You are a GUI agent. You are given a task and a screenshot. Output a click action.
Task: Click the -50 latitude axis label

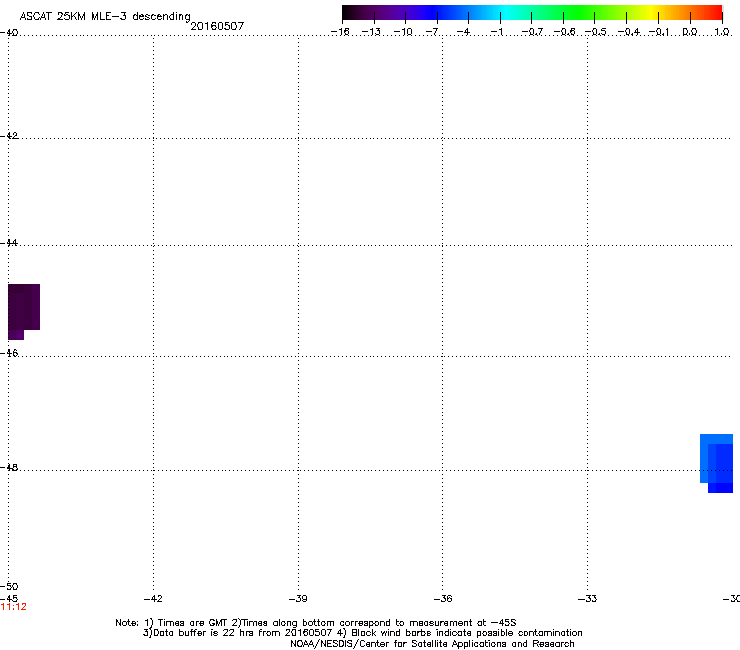(9, 587)
